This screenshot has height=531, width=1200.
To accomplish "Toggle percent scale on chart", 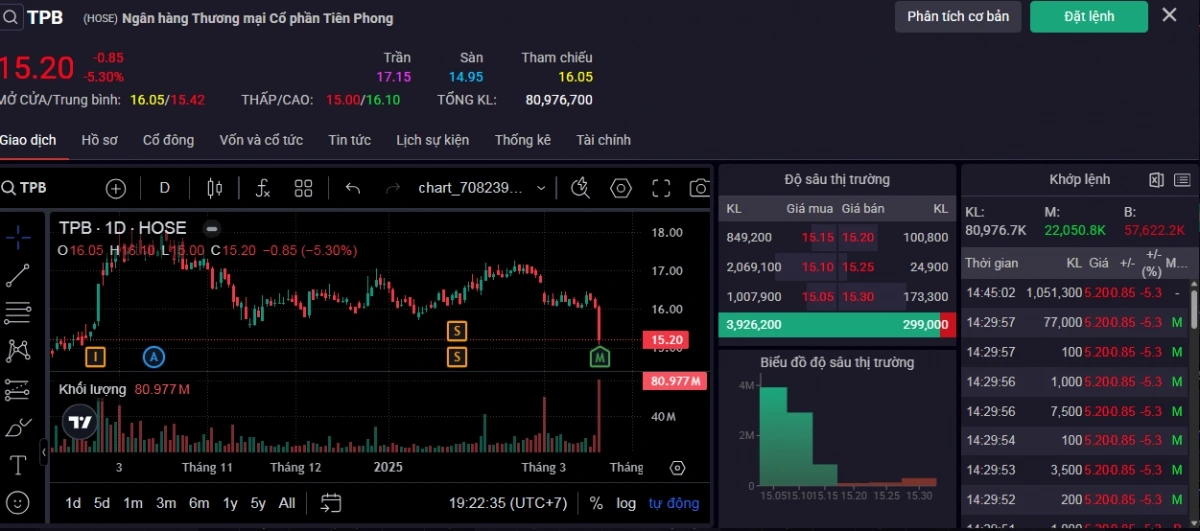I will [x=596, y=503].
